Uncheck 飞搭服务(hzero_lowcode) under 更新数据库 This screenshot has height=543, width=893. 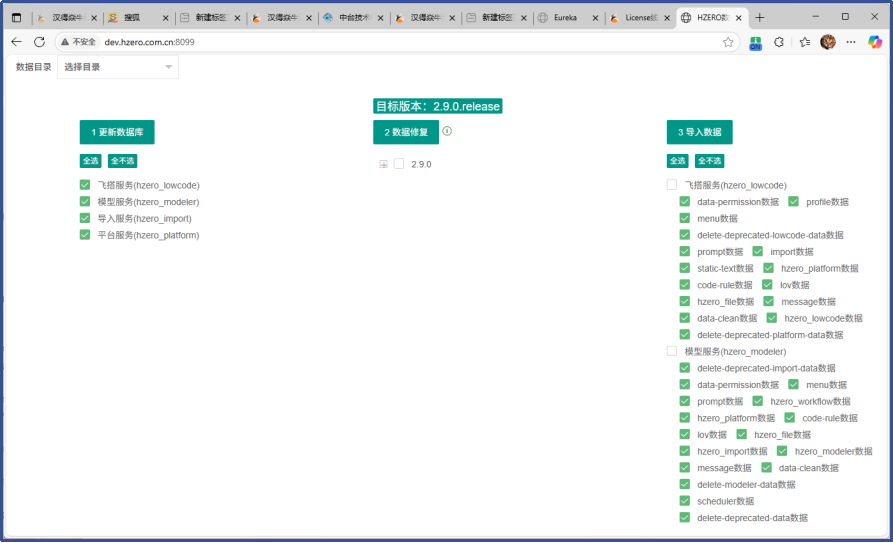(85, 185)
